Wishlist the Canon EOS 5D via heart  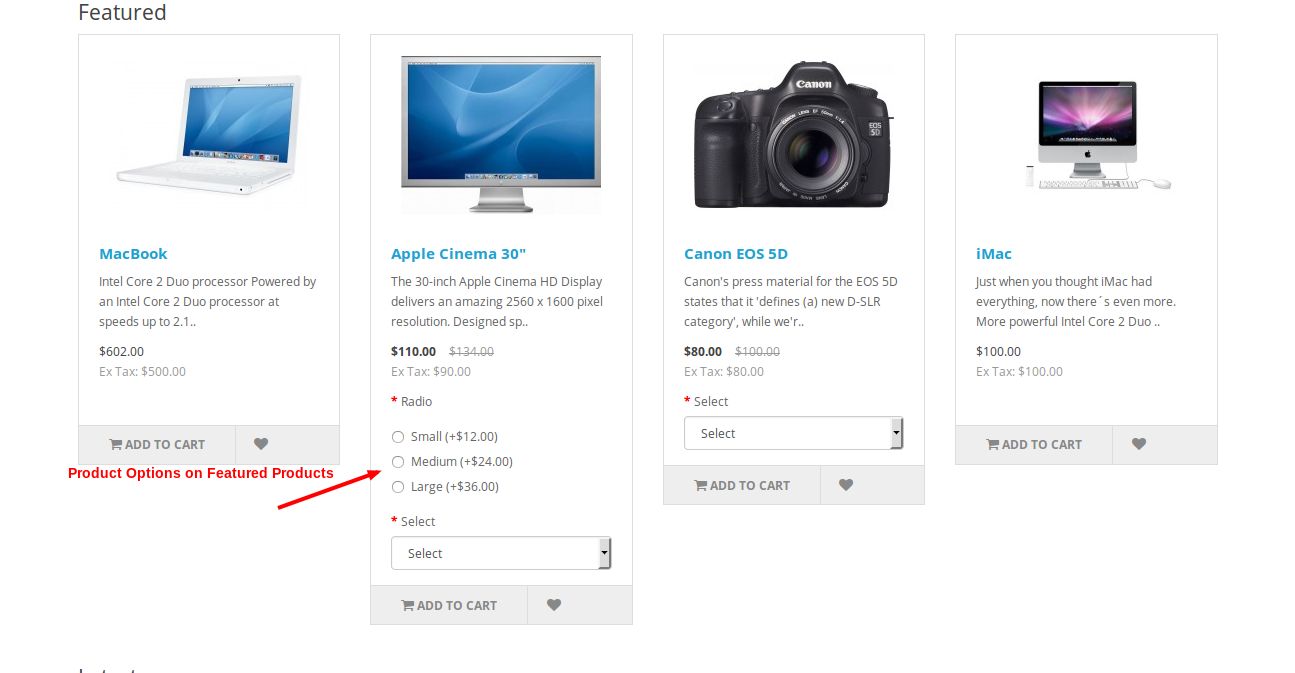846,485
